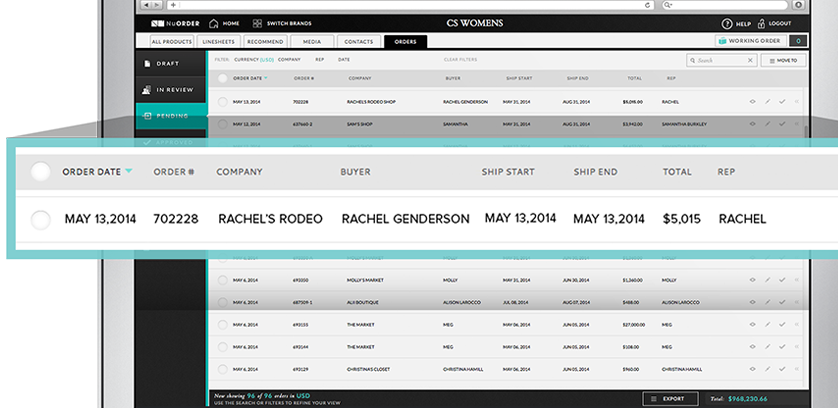Image resolution: width=838 pixels, height=408 pixels.
Task: Expand Christina's Closet row chevrons
Action: click(797, 369)
